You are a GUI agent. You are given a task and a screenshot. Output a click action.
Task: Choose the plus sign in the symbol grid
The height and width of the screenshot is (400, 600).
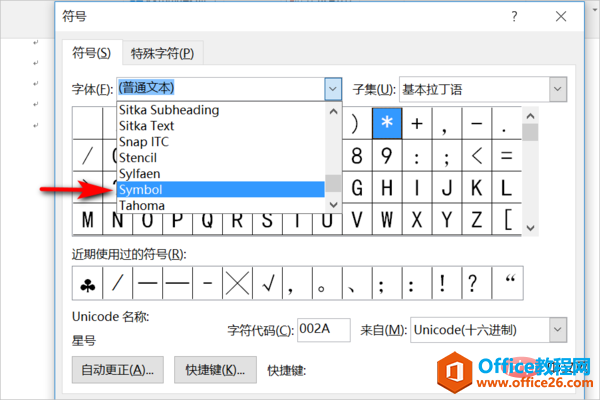coord(416,124)
